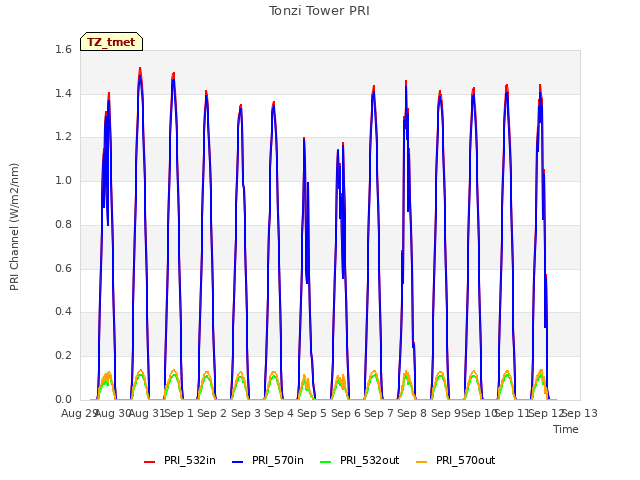
Task: Click the 0.8 y-axis tick label
Action: (x=63, y=224)
